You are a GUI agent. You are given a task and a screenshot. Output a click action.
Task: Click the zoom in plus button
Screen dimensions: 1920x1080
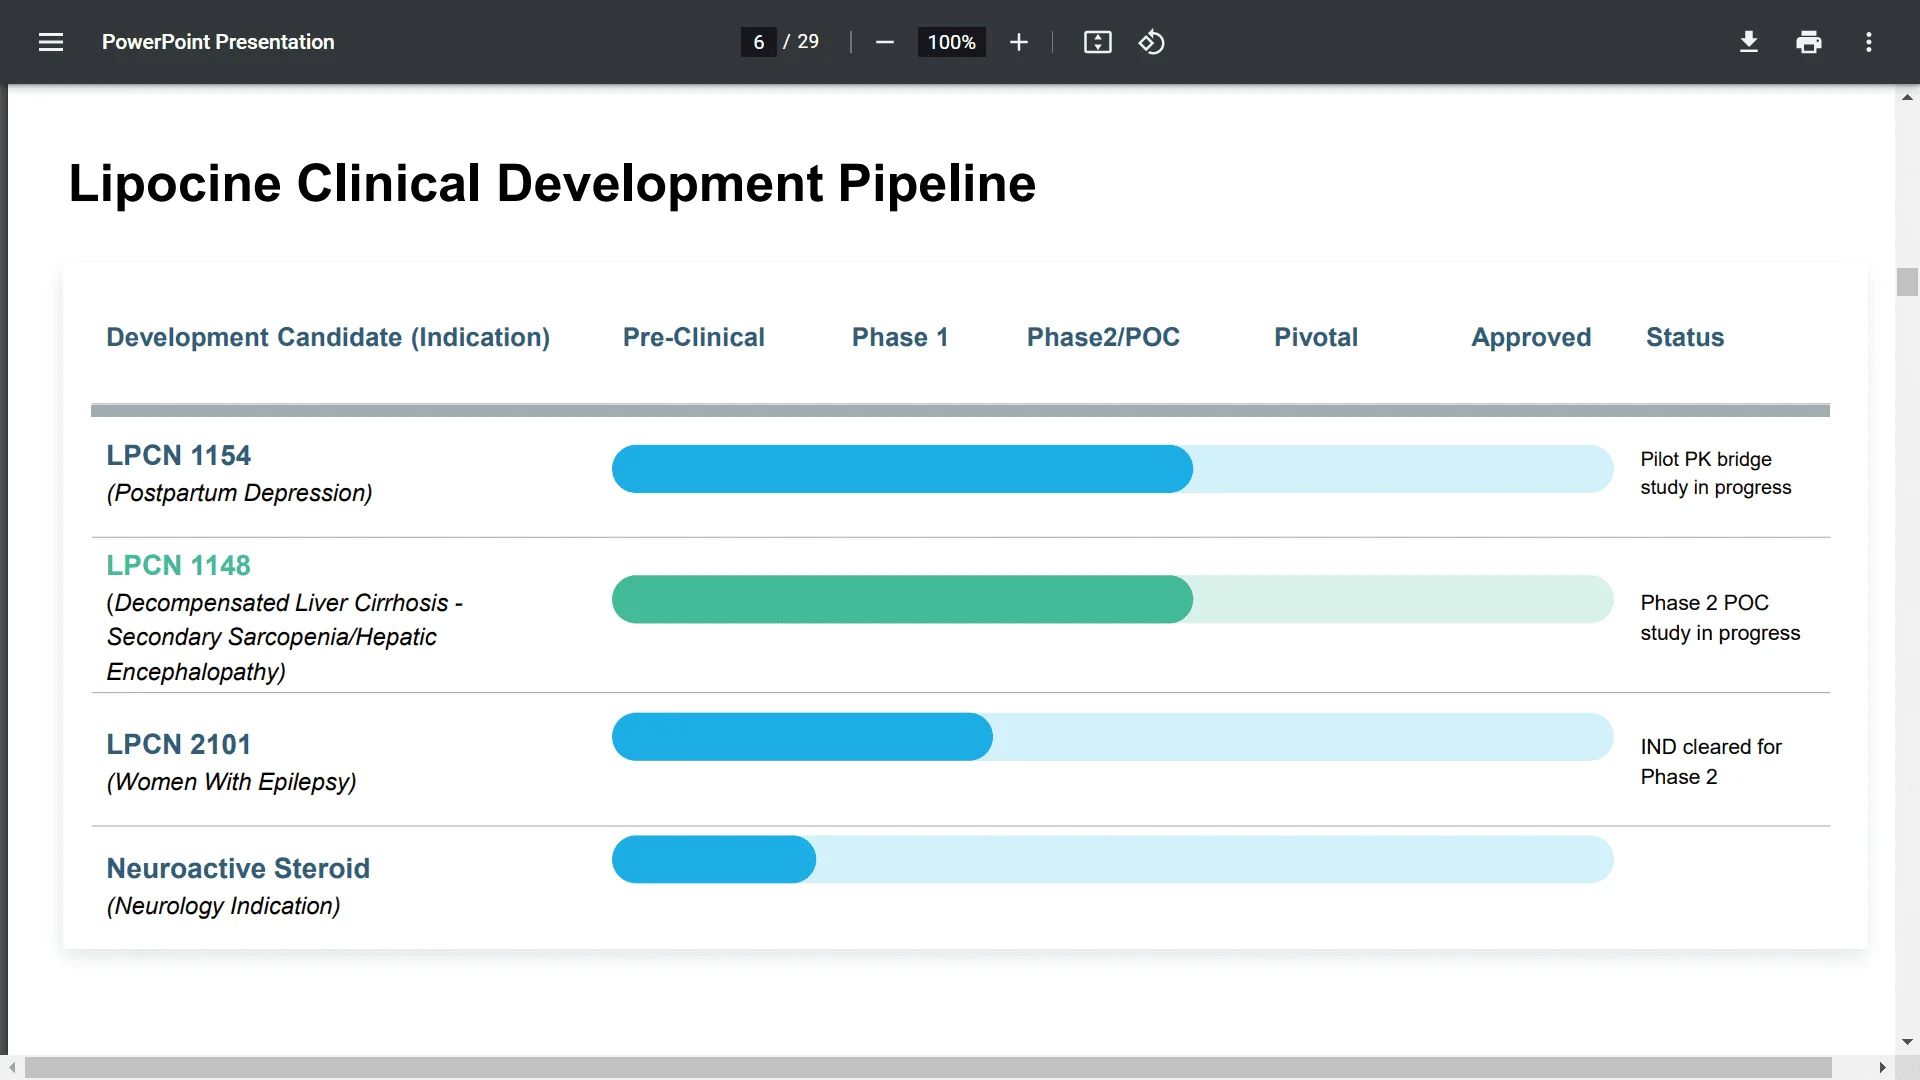[1019, 42]
